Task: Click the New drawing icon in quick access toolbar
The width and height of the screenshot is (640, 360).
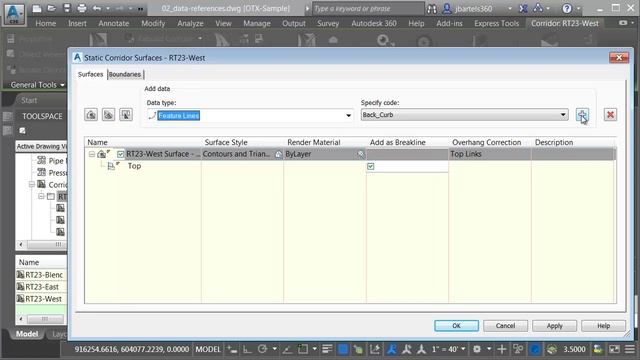Action: pyautogui.click(x=37, y=8)
